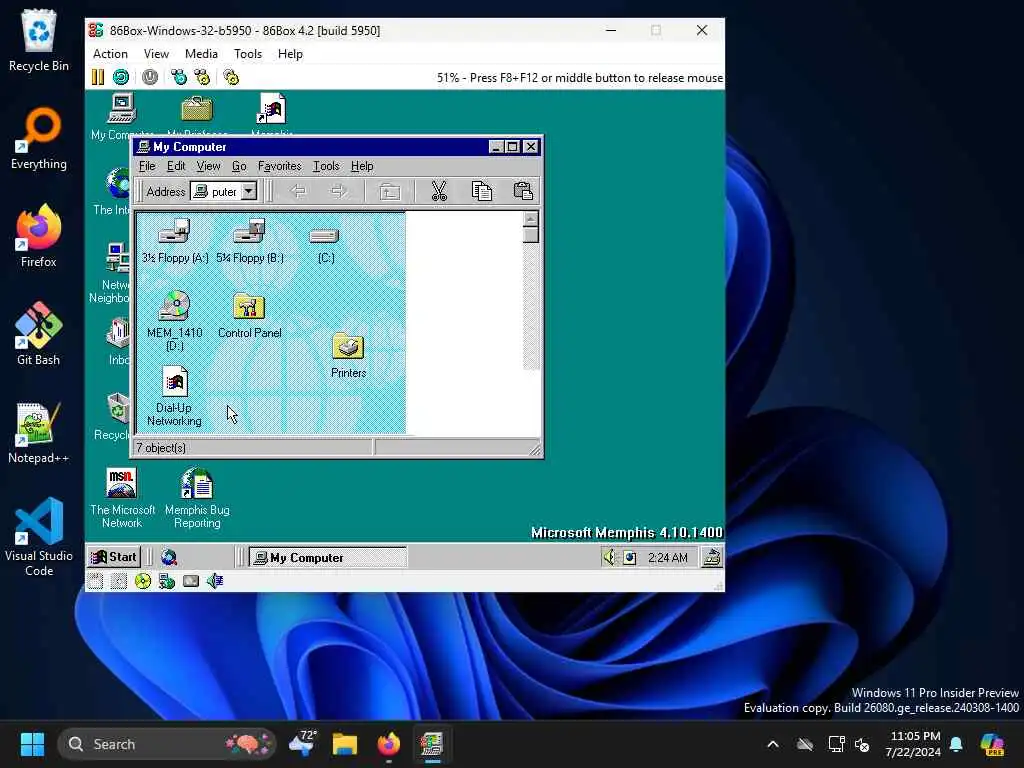Click Windows Search box

coord(167,744)
